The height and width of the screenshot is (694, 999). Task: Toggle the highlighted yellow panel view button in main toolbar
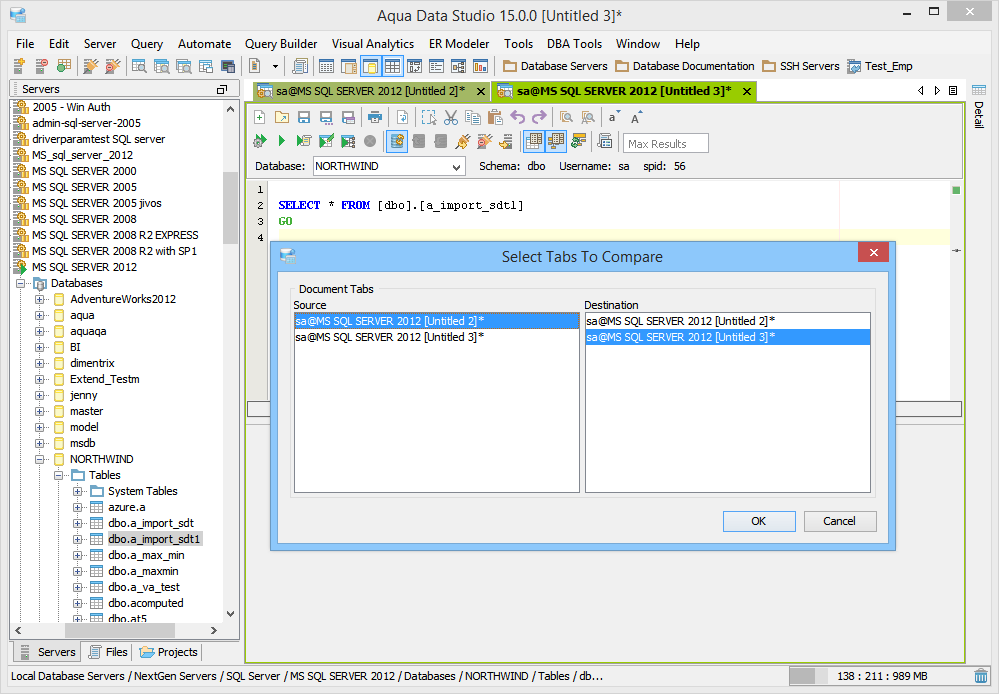(x=370, y=66)
